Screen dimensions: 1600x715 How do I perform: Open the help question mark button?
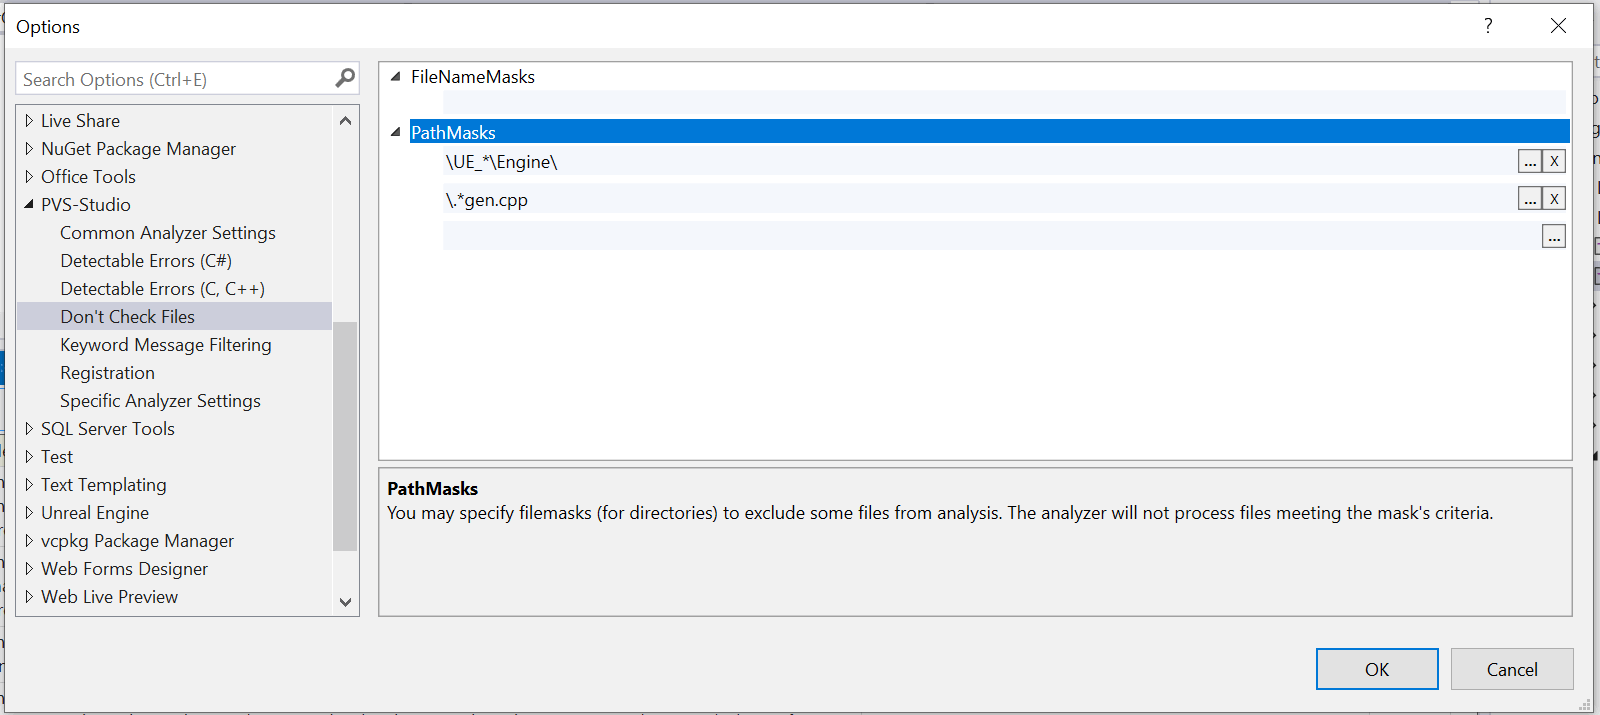point(1488,26)
